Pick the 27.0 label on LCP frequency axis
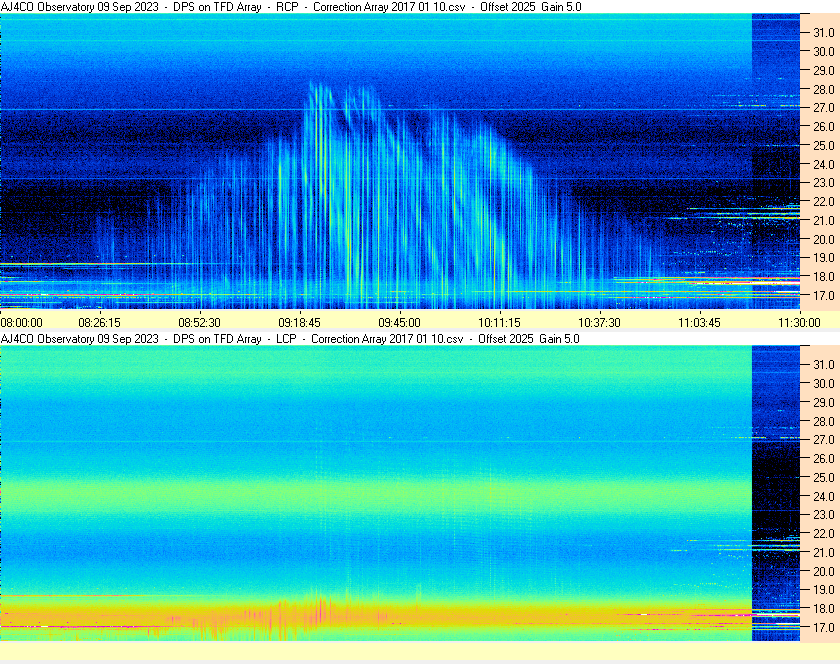This screenshot has height=664, width=840. click(824, 440)
